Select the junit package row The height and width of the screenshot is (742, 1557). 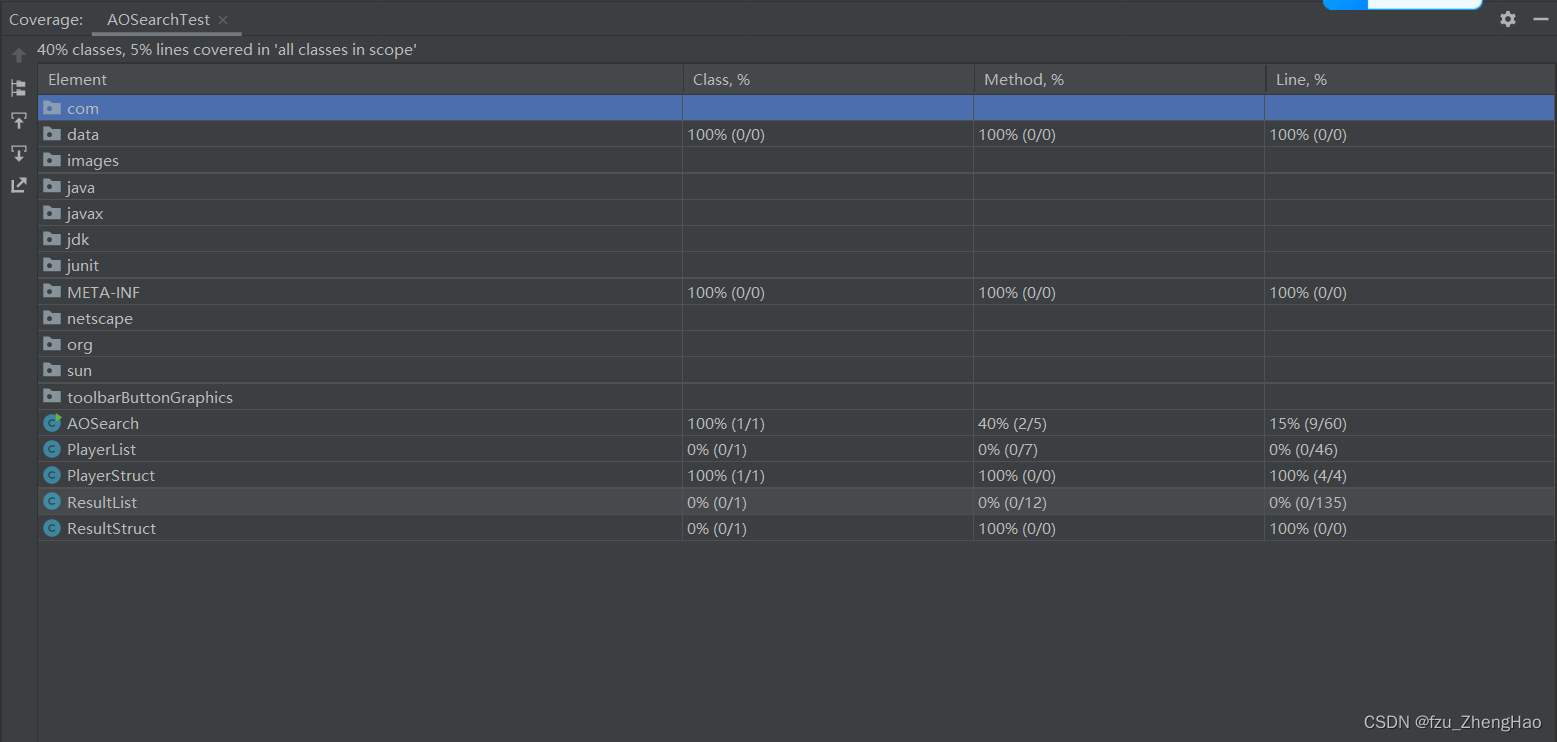tap(796, 265)
